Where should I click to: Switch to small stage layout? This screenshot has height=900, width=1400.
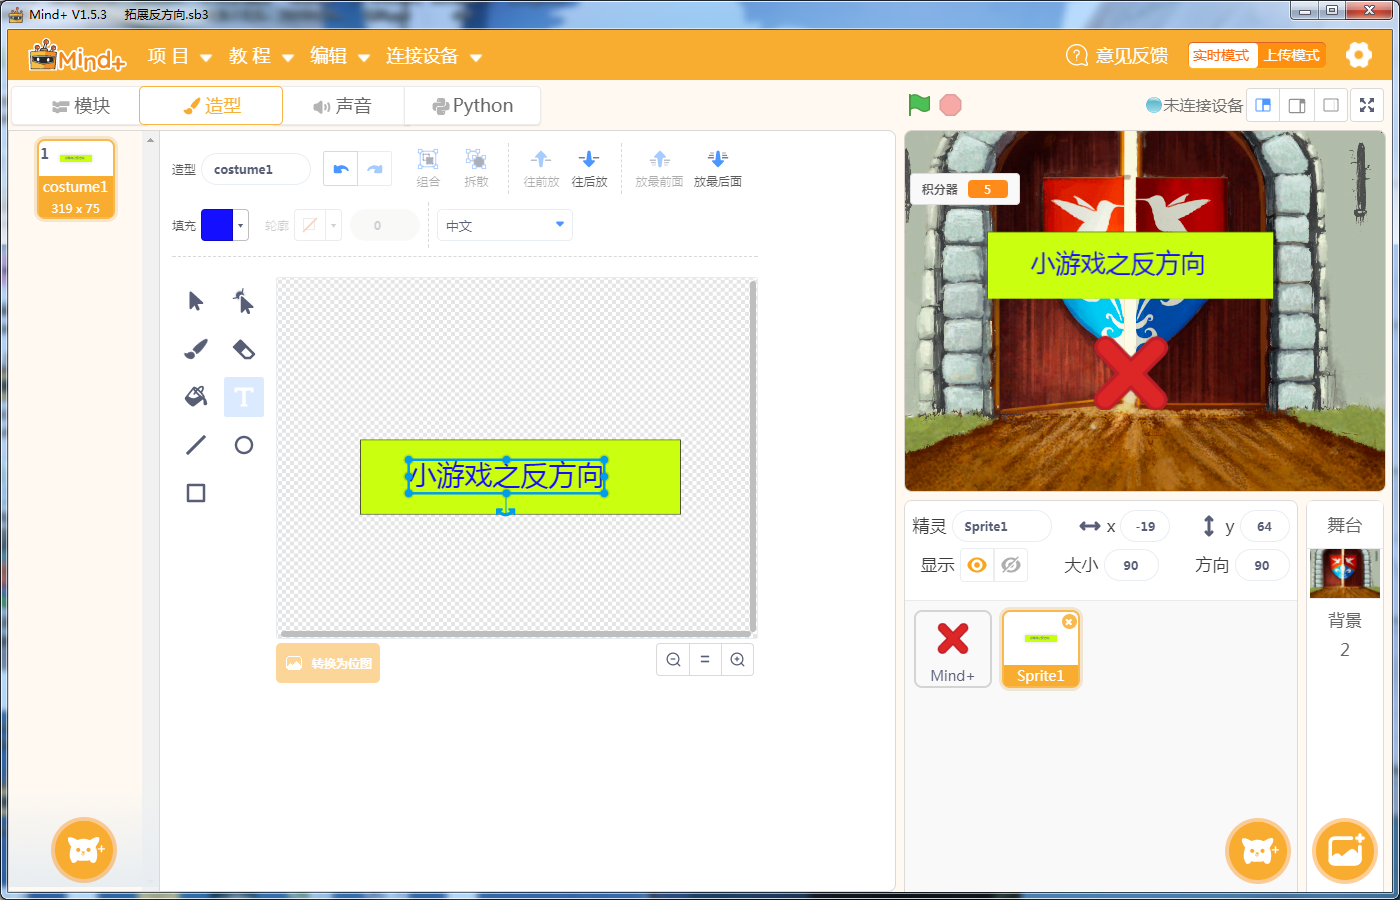point(1263,105)
